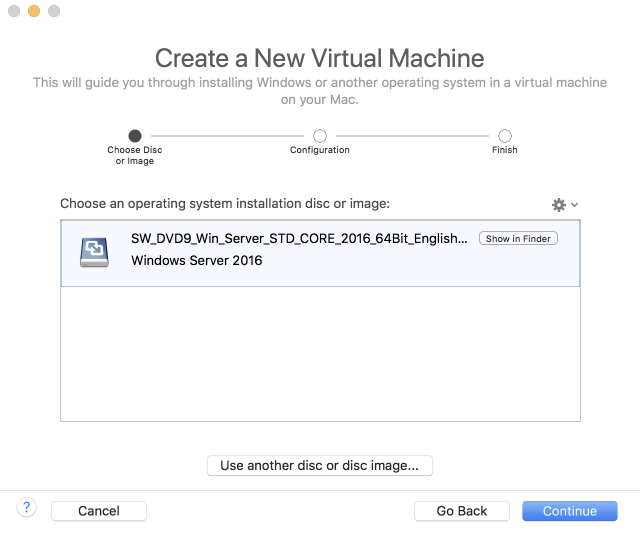Click the filled Choose Disc step circle
This screenshot has height=533, width=640.
click(x=135, y=136)
